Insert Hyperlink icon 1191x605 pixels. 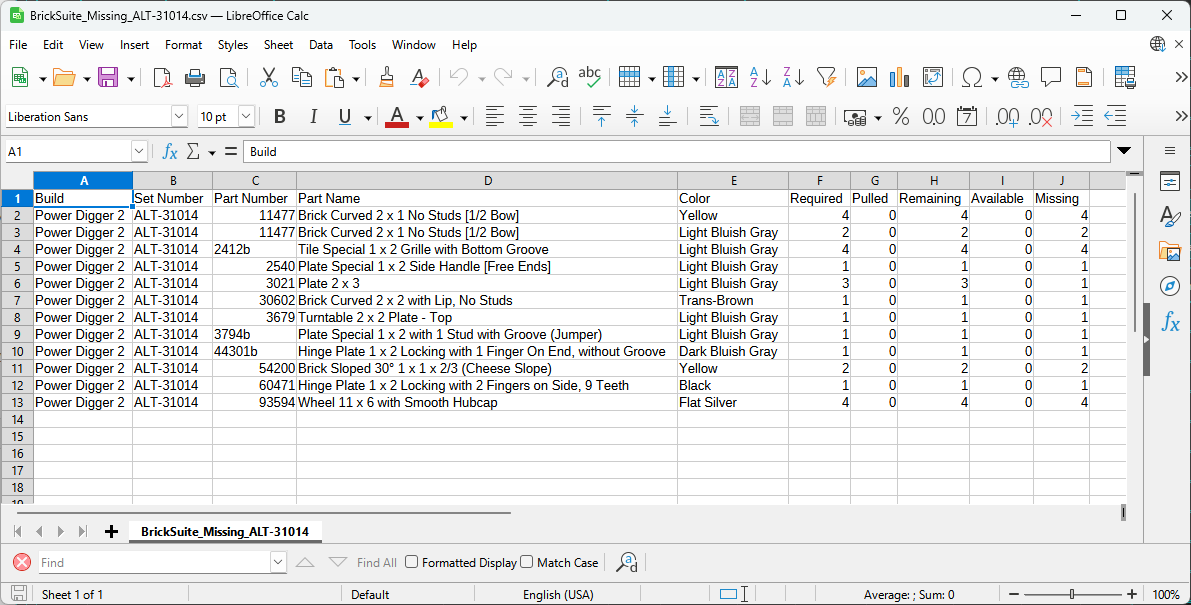click(1018, 77)
